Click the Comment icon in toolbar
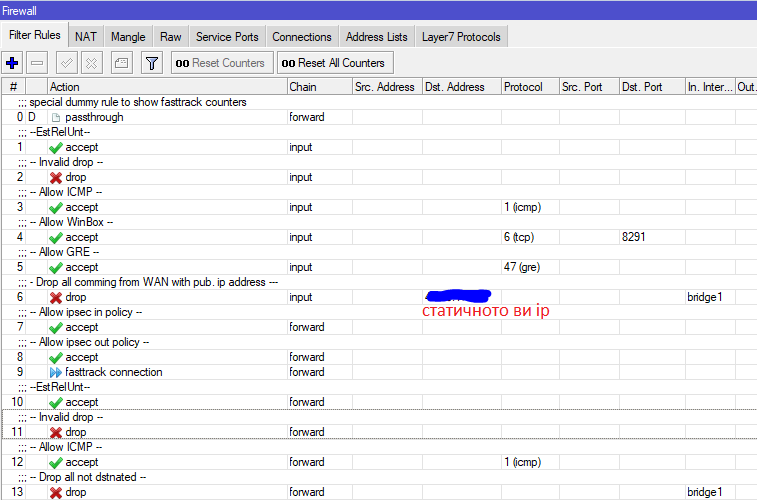 click(x=120, y=63)
